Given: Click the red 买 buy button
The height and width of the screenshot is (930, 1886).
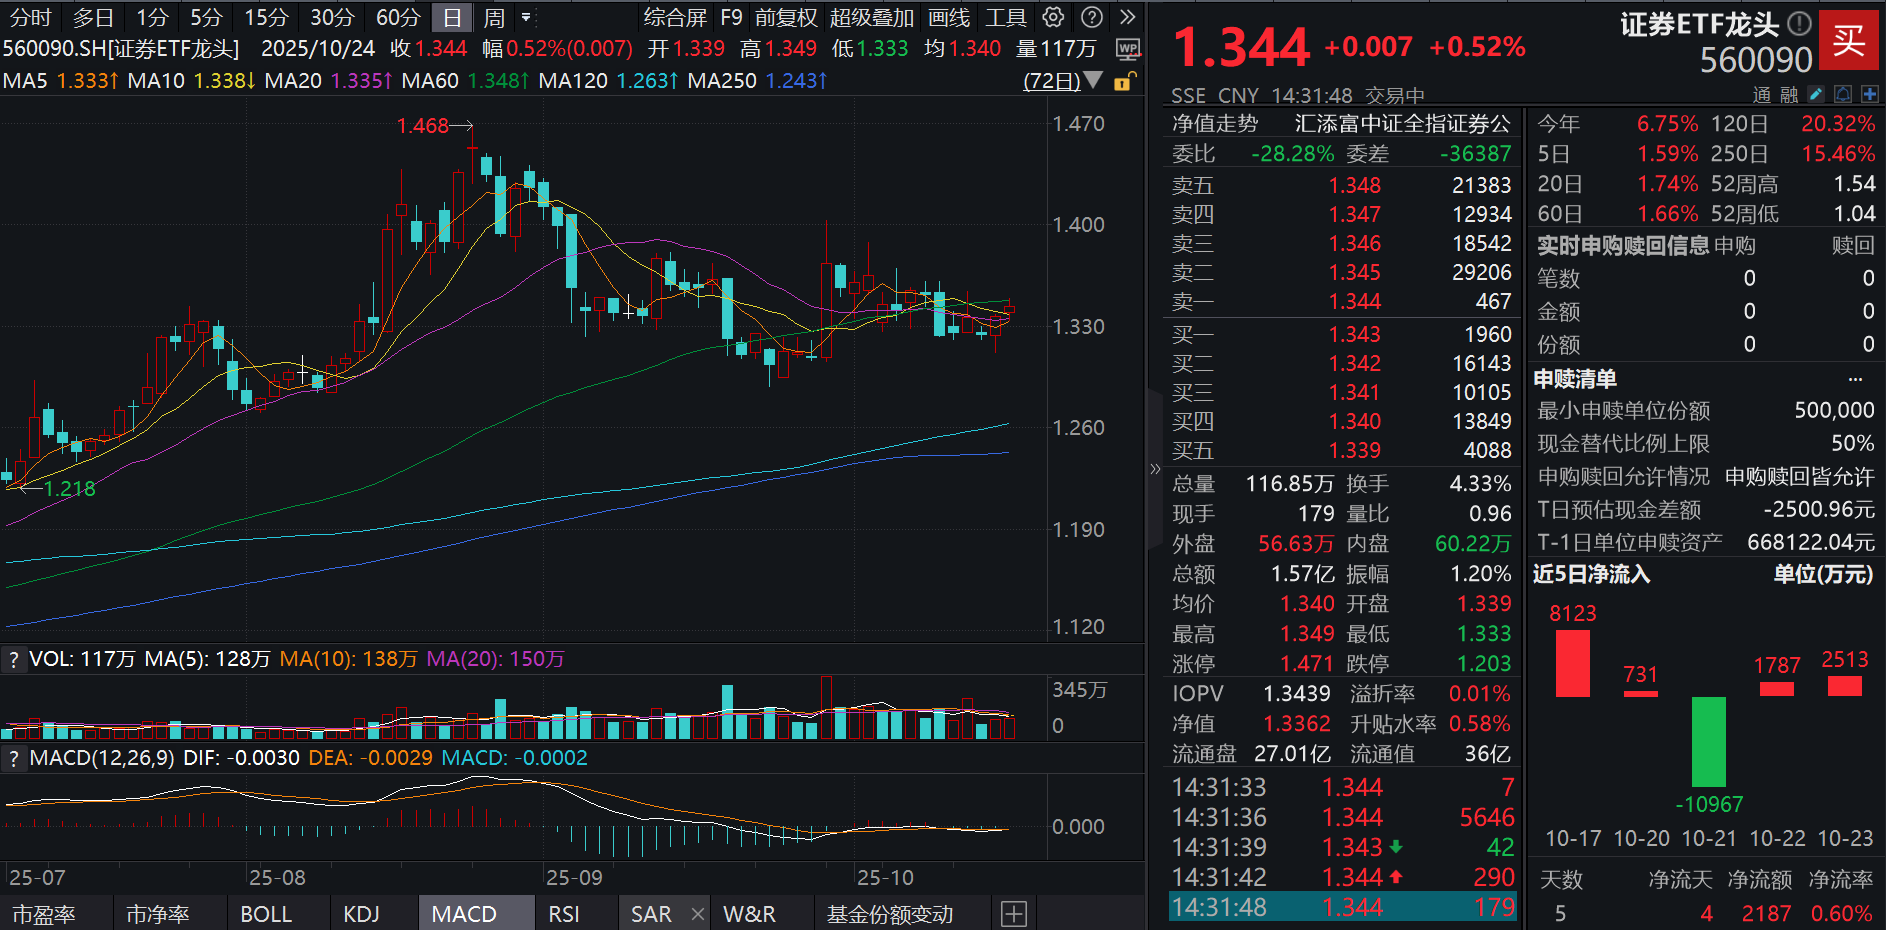Looking at the screenshot, I should point(1850,40).
